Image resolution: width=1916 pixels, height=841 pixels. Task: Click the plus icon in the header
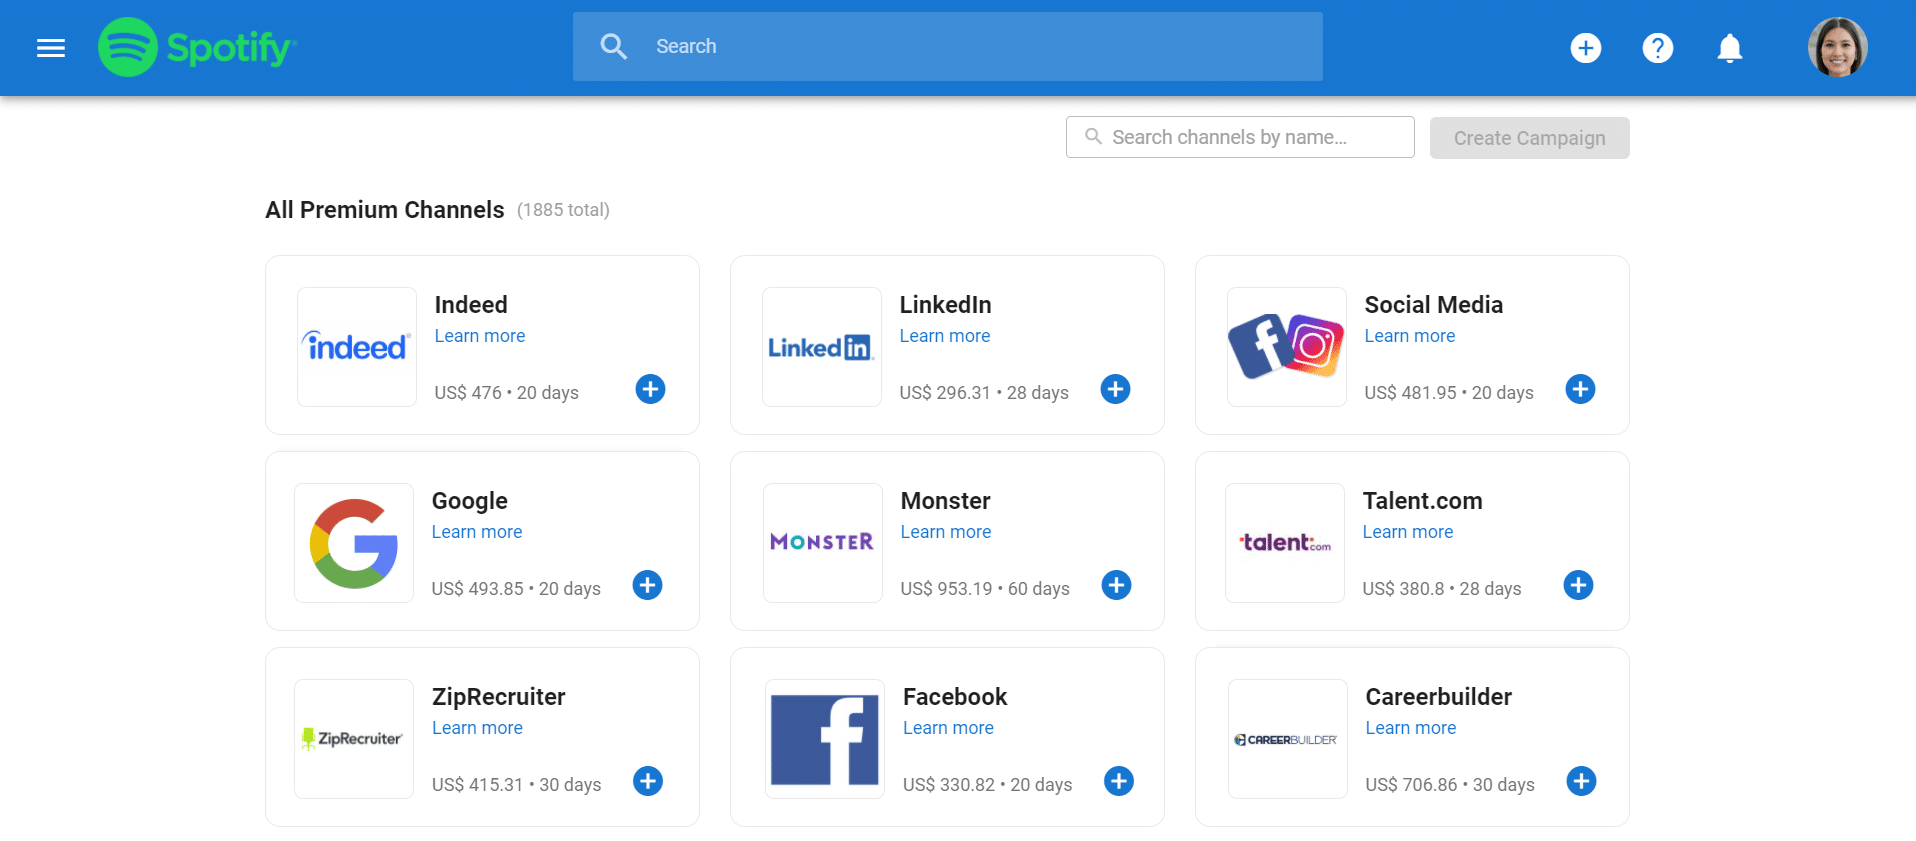1586,48
